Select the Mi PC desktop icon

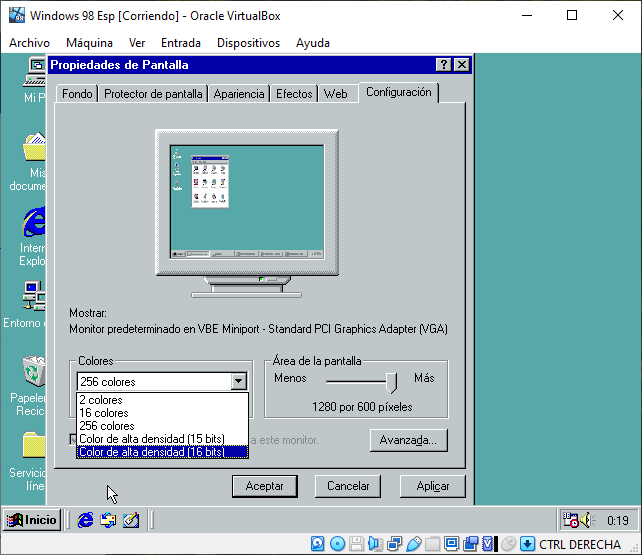35,80
